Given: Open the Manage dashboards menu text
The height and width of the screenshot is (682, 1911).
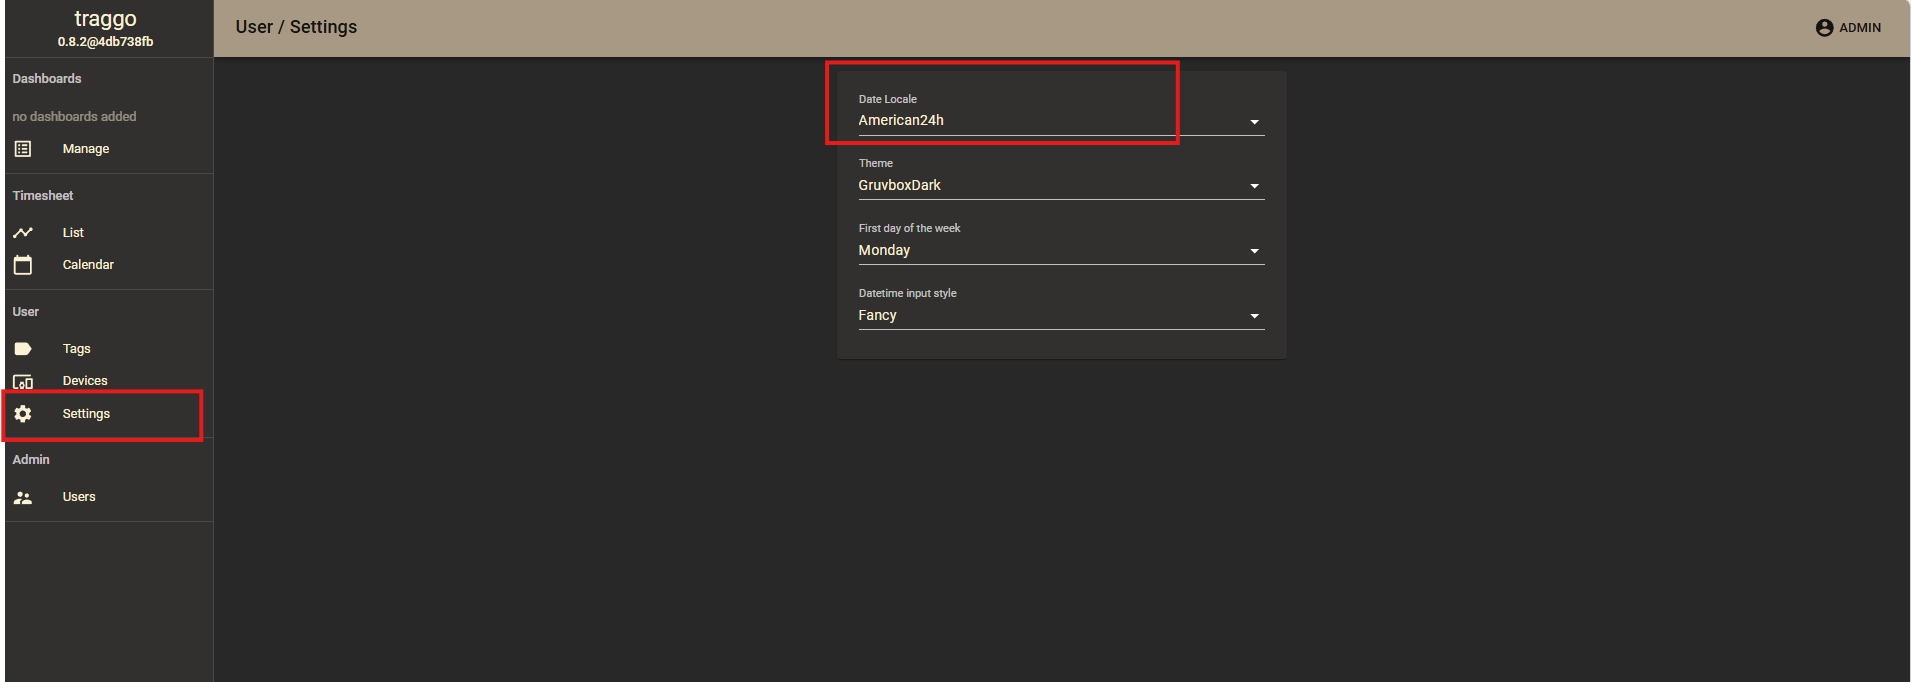Looking at the screenshot, I should 86,149.
